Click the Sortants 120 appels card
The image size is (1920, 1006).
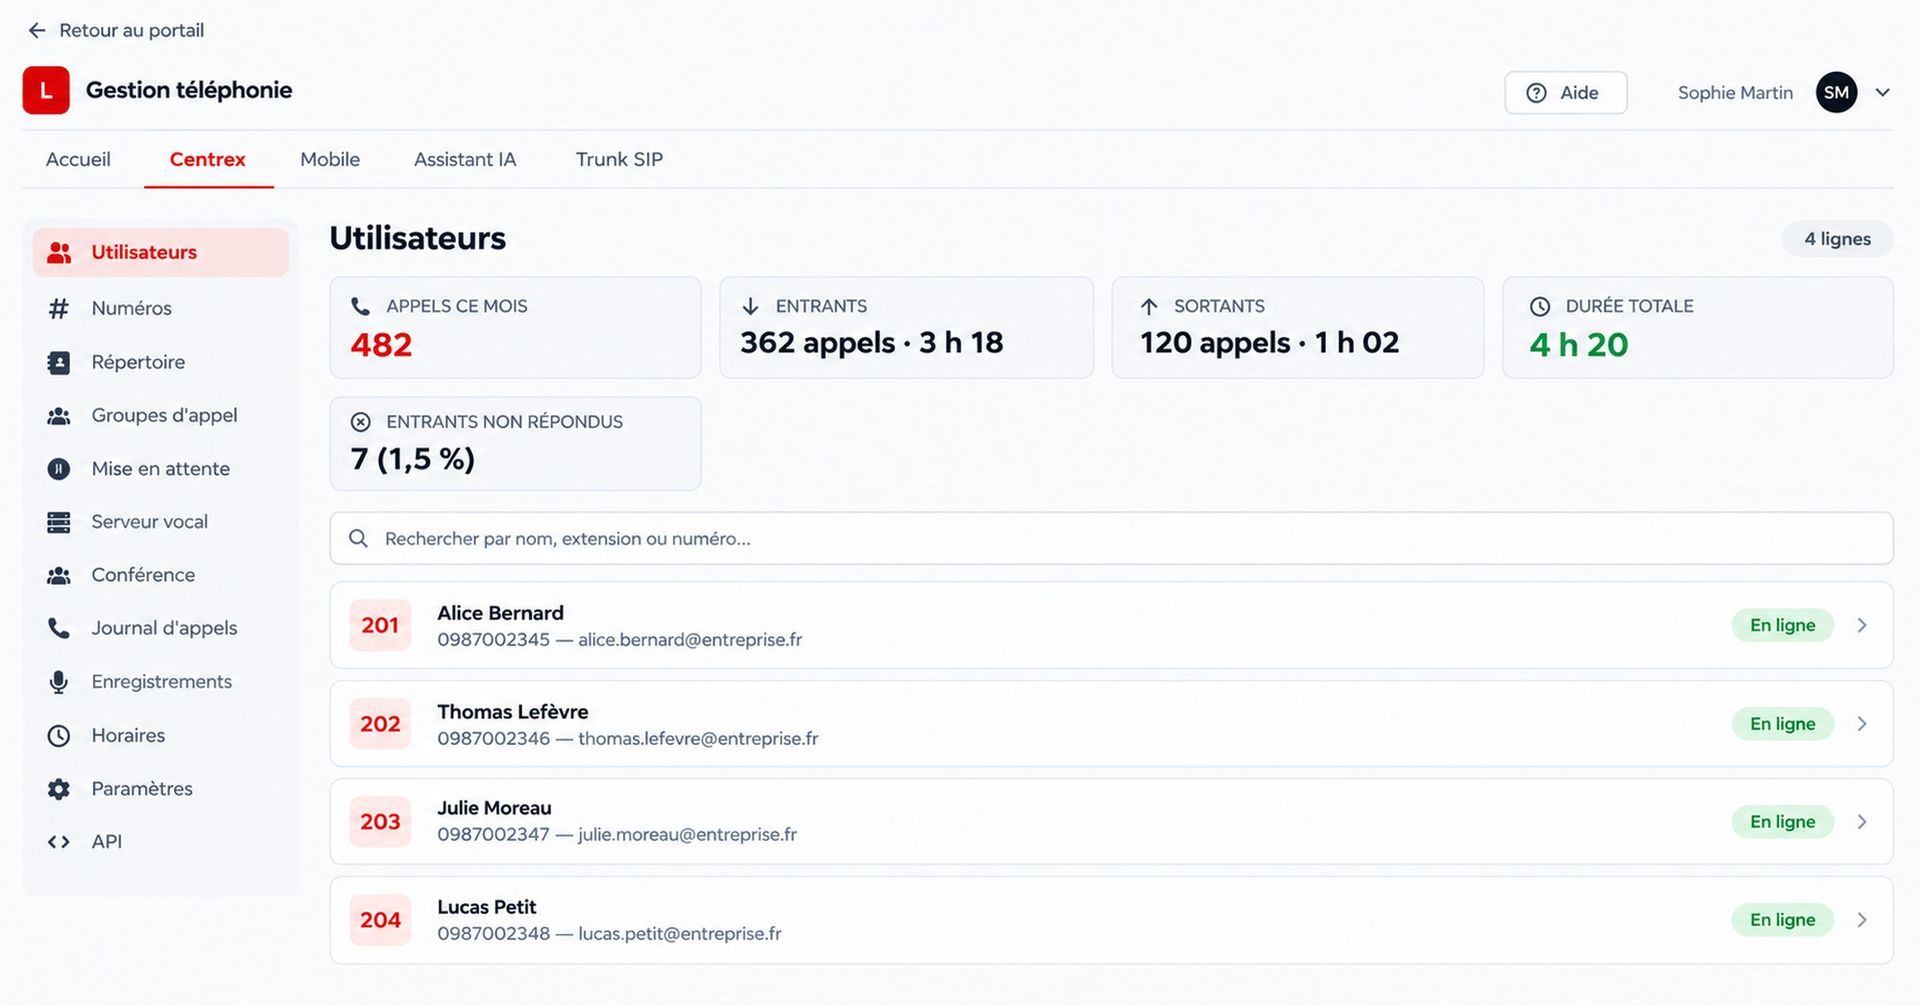[x=1297, y=328]
